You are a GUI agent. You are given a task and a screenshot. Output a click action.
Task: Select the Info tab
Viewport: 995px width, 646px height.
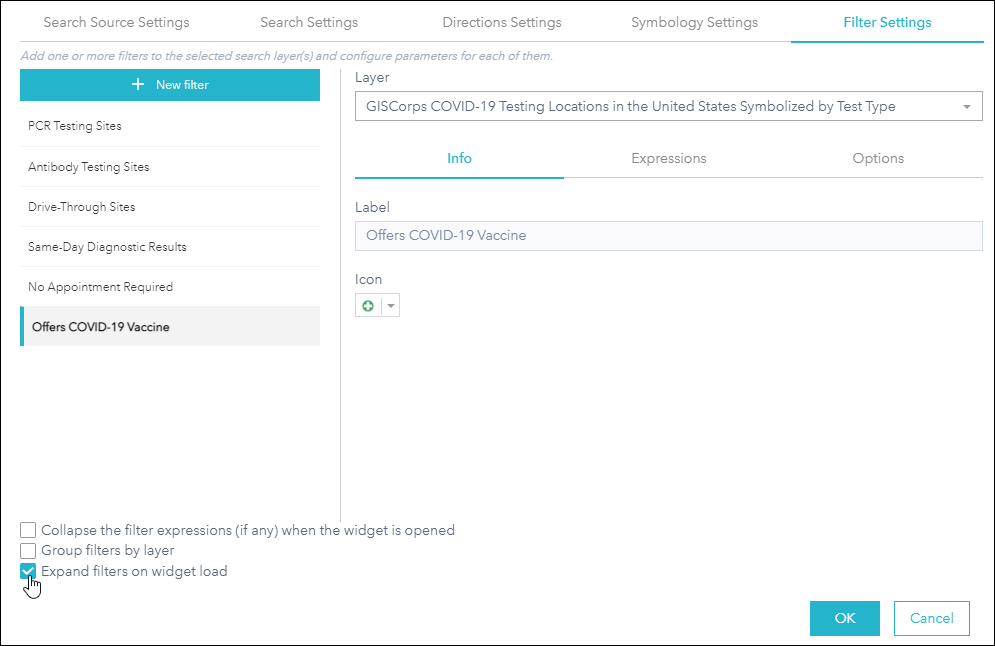tap(459, 158)
